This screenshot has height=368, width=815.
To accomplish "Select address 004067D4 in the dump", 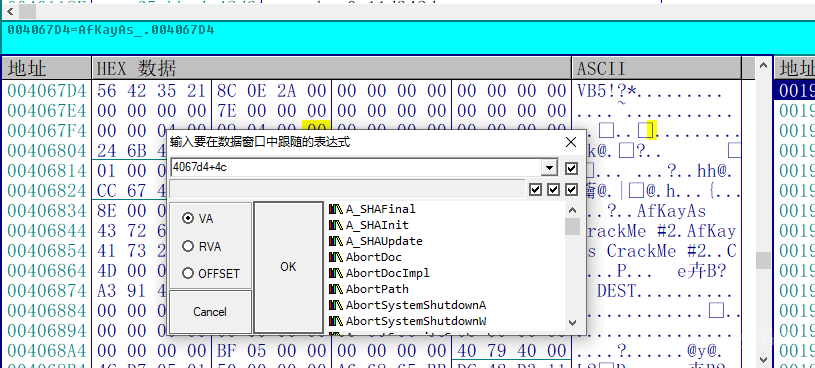I will (x=47, y=91).
